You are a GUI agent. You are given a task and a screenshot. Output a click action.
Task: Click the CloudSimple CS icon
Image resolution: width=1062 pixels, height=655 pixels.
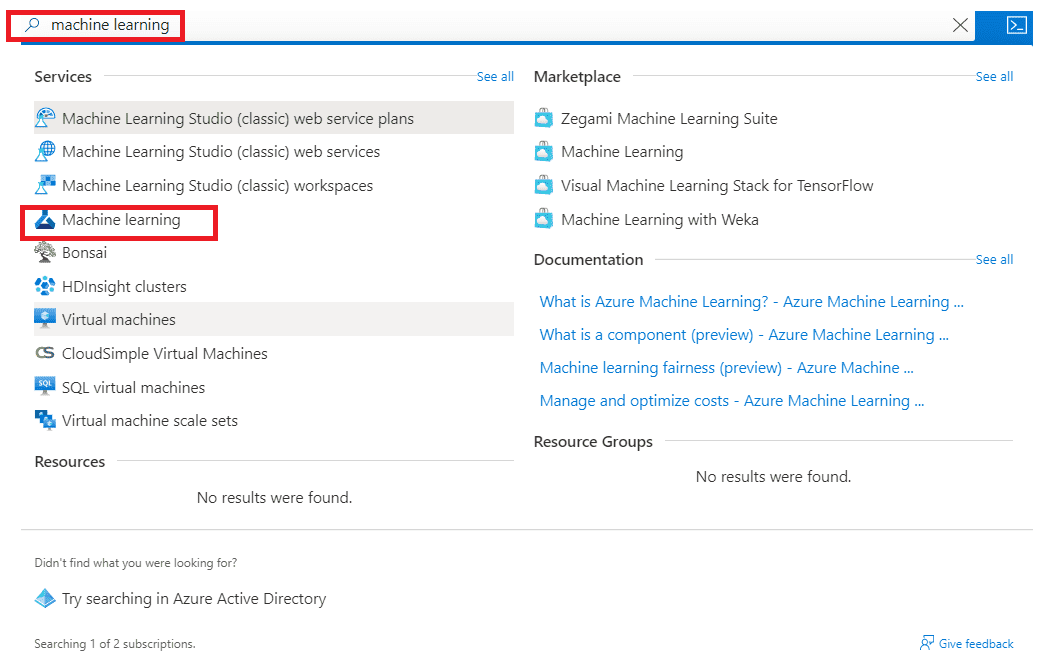45,353
